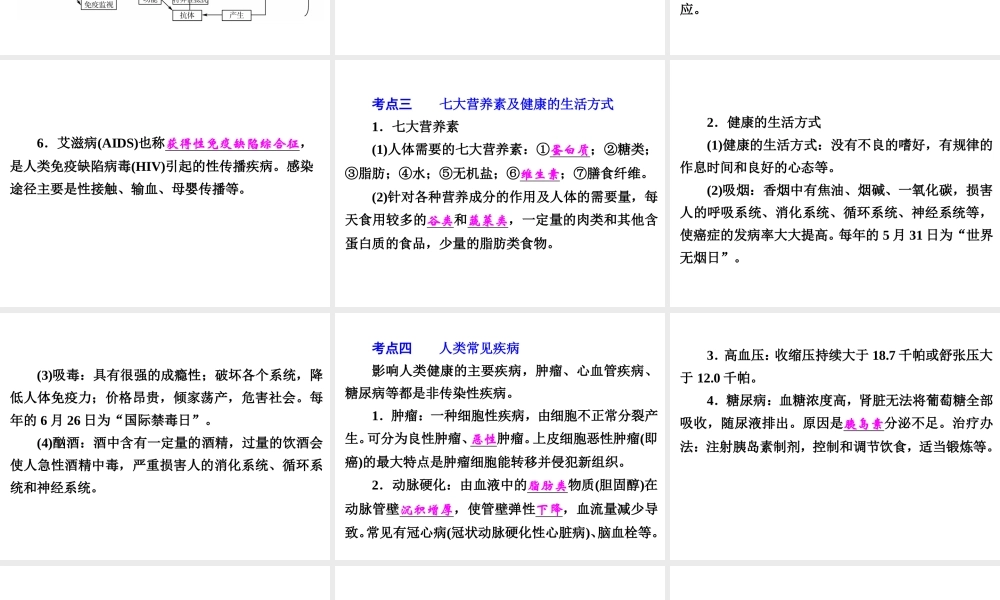Click the item label 2. 动脉硬化
Image resolution: width=1000 pixels, height=600 pixels.
click(x=408, y=485)
